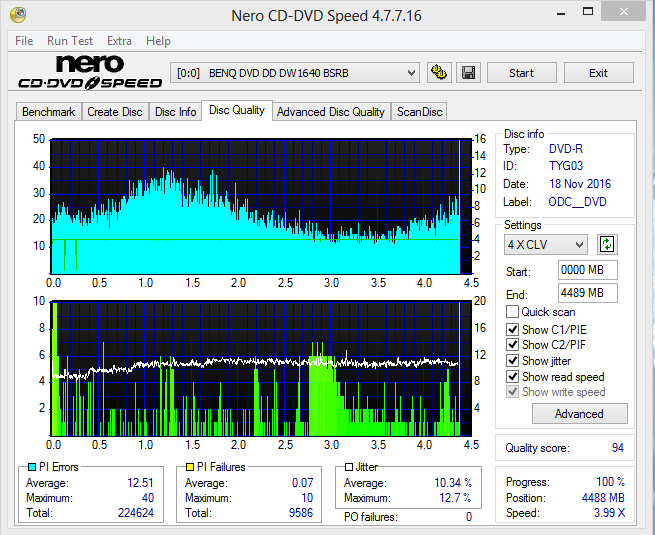The image size is (655, 535).
Task: Click PI Errors average 12.51
Action: pyautogui.click(x=140, y=483)
